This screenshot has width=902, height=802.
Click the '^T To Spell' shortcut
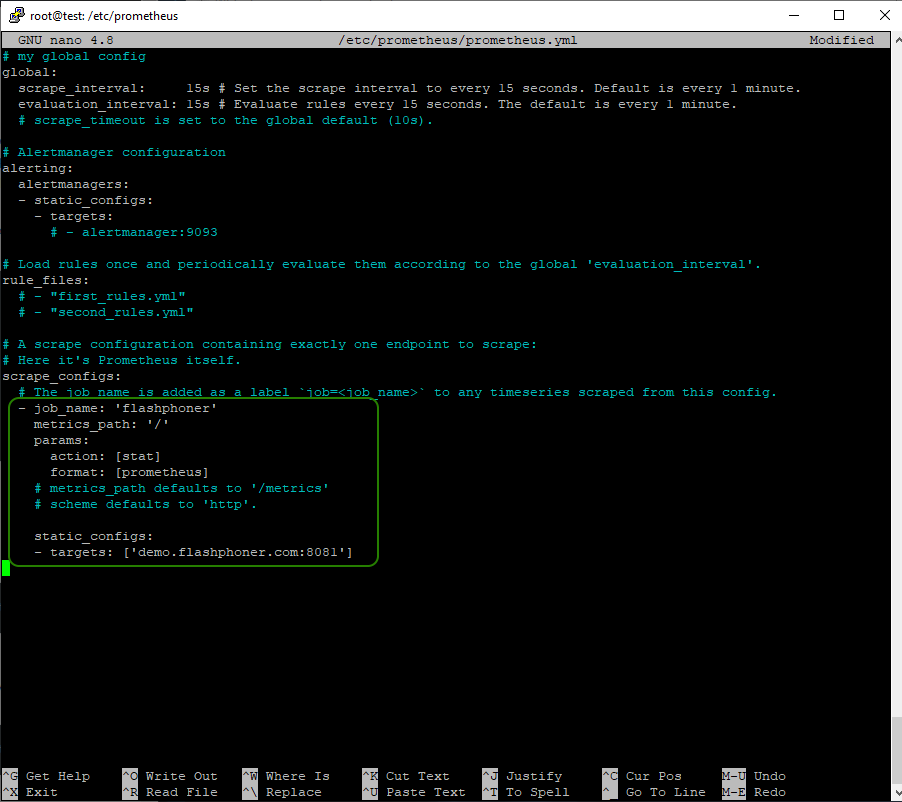coord(526,792)
